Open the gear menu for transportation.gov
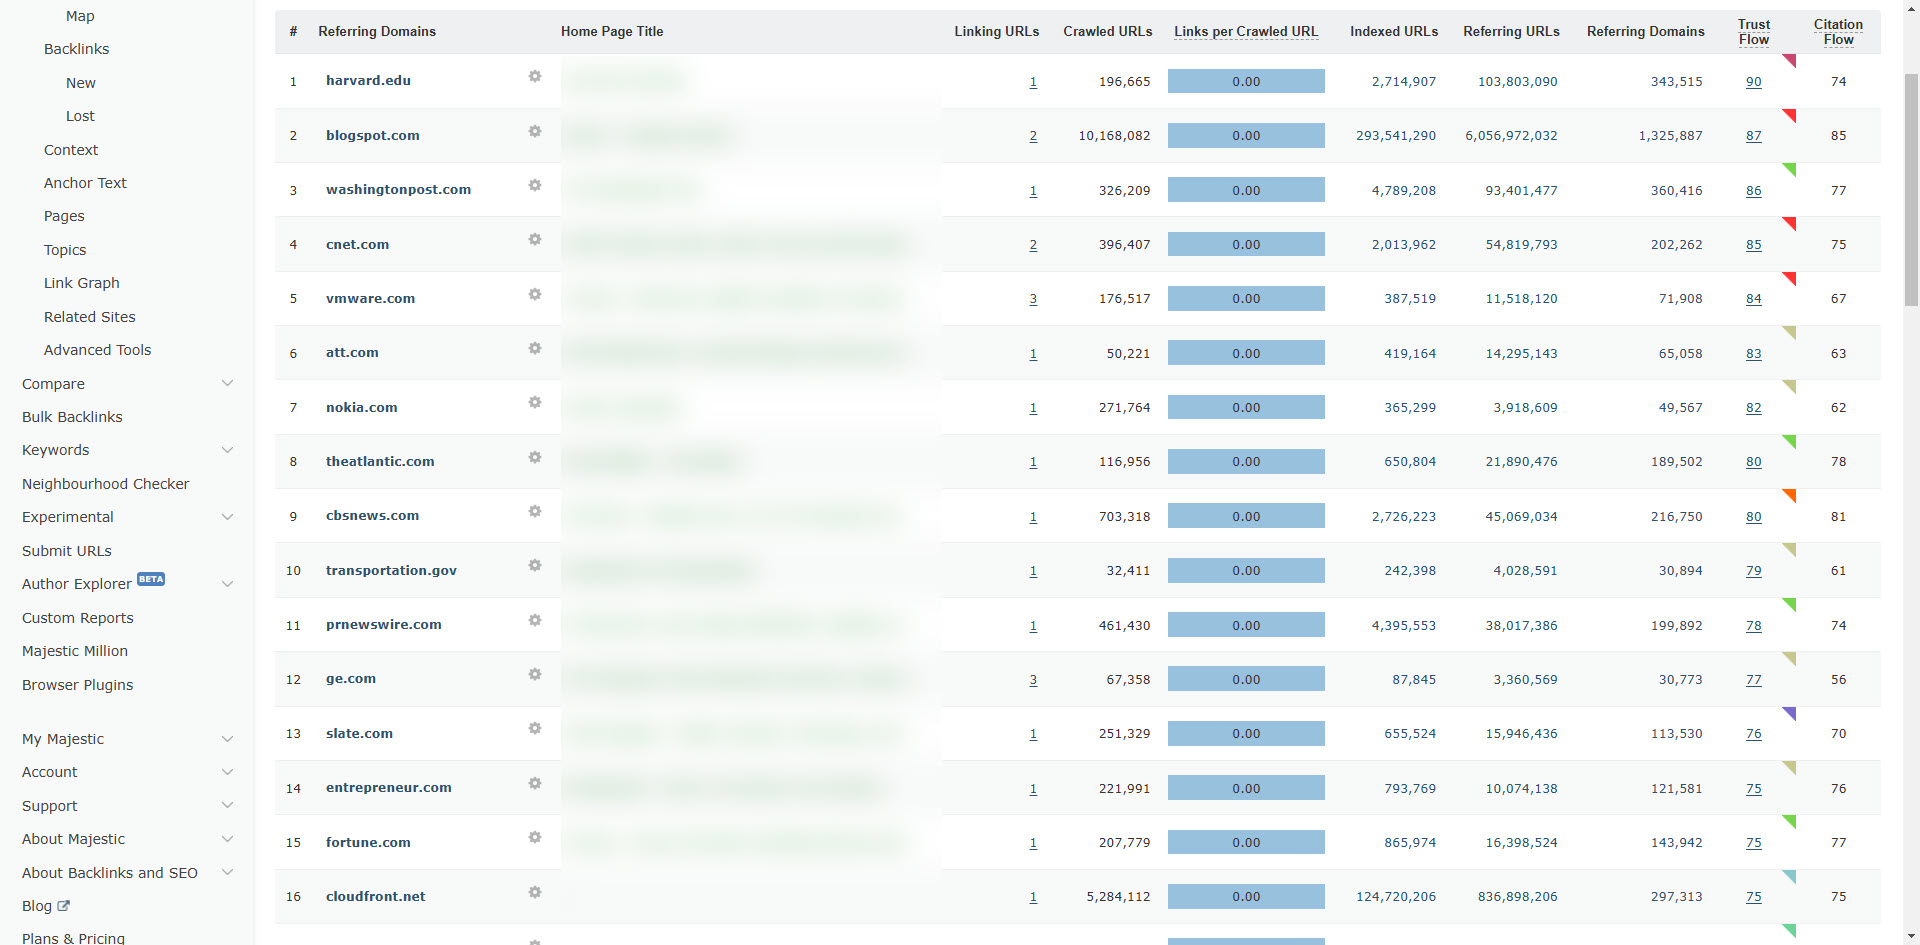This screenshot has width=1920, height=945. pos(535,566)
